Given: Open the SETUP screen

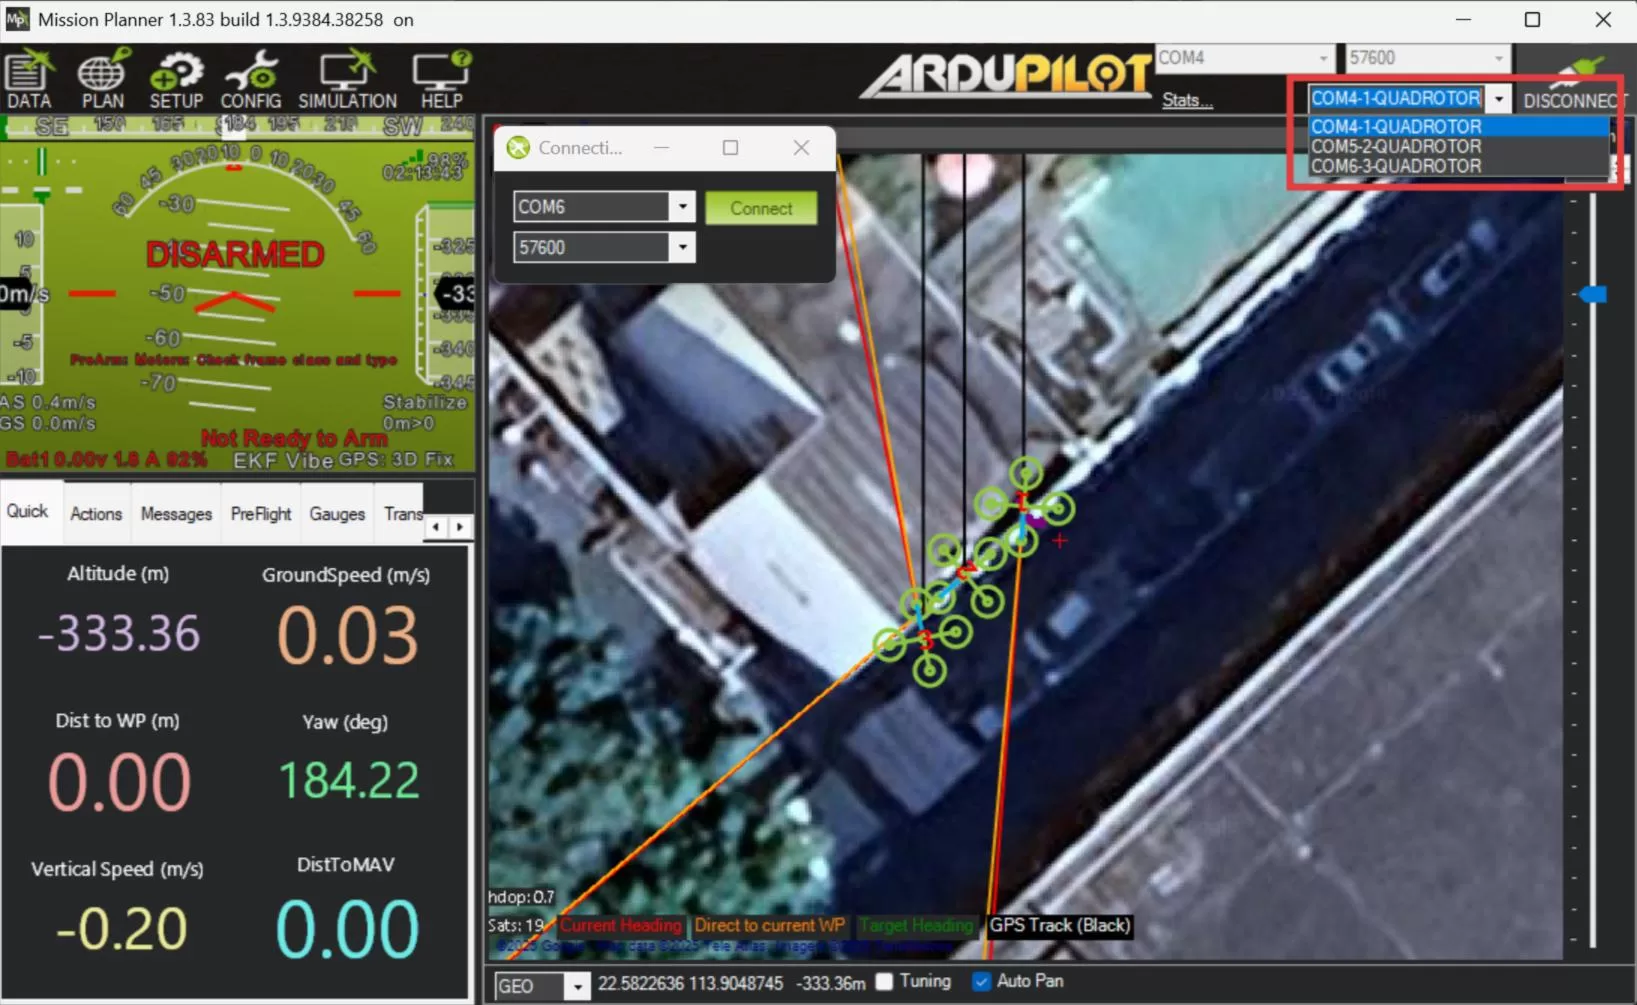Looking at the screenshot, I should point(176,79).
